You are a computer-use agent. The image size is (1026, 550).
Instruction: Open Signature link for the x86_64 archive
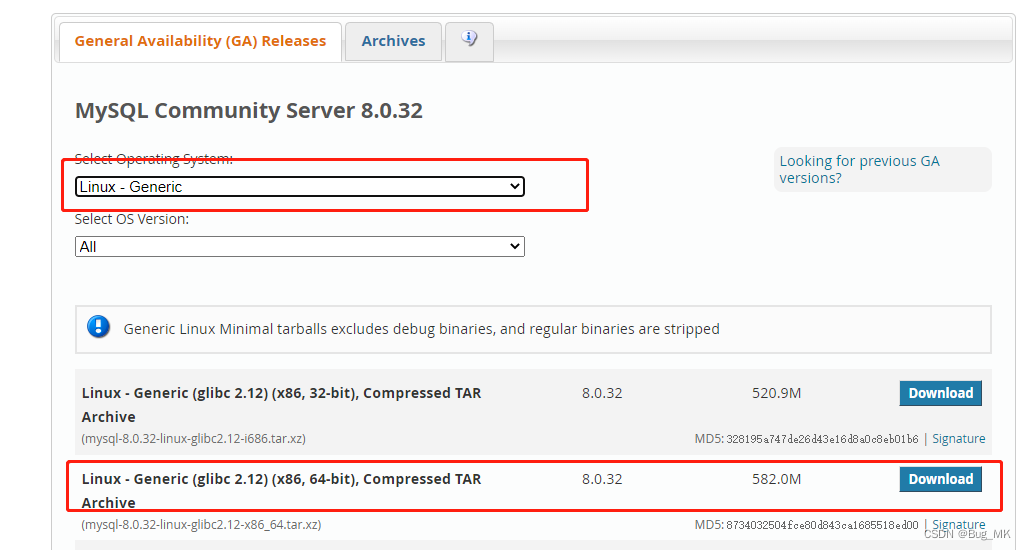click(959, 524)
